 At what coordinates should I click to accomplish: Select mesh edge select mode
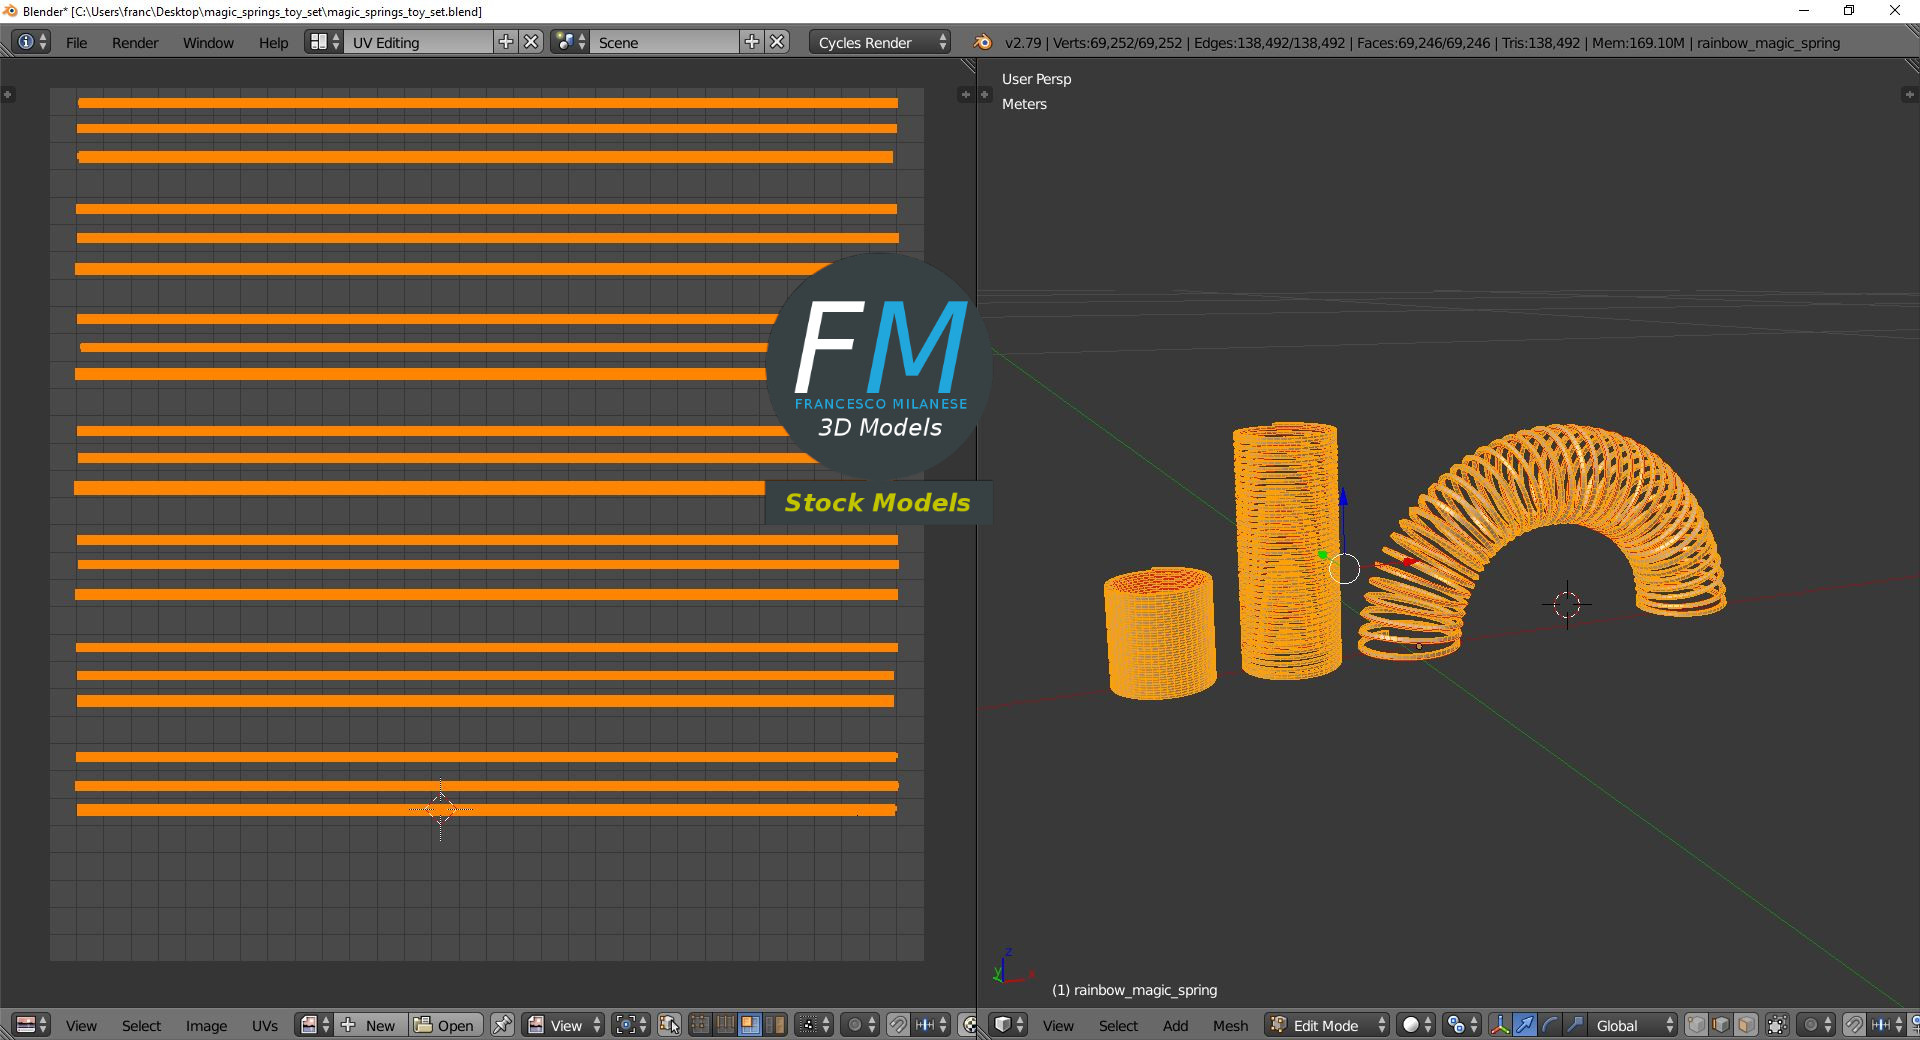1722,1025
